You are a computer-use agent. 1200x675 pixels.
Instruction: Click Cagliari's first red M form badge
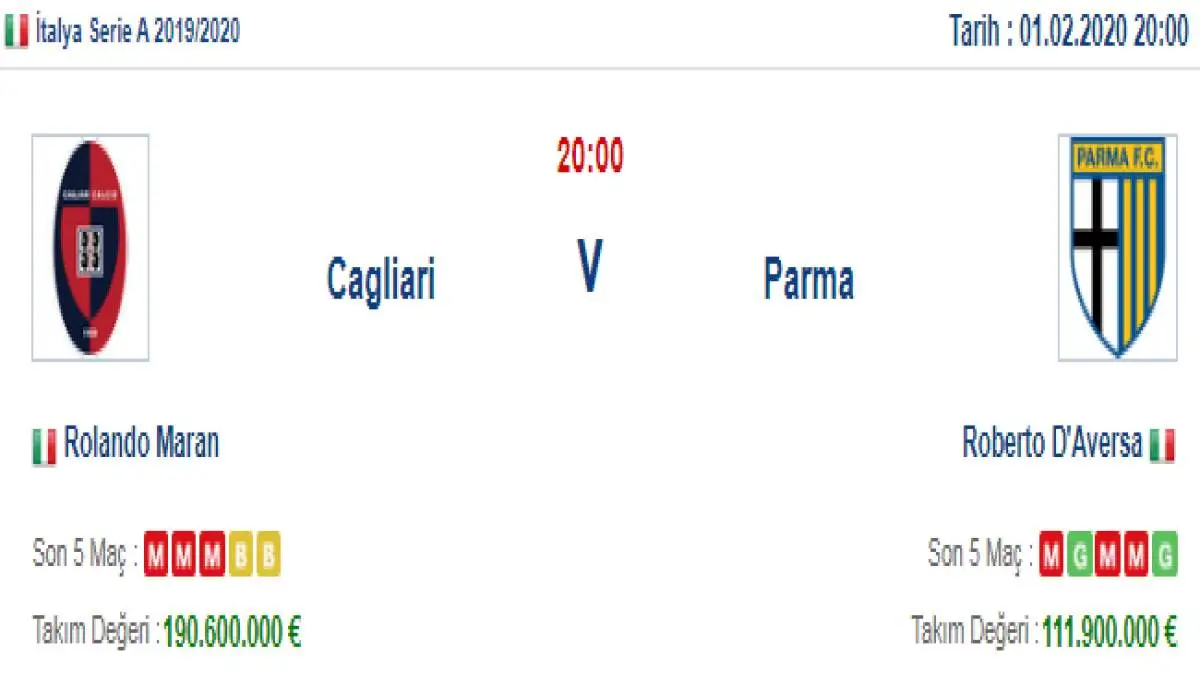[x=156, y=556]
